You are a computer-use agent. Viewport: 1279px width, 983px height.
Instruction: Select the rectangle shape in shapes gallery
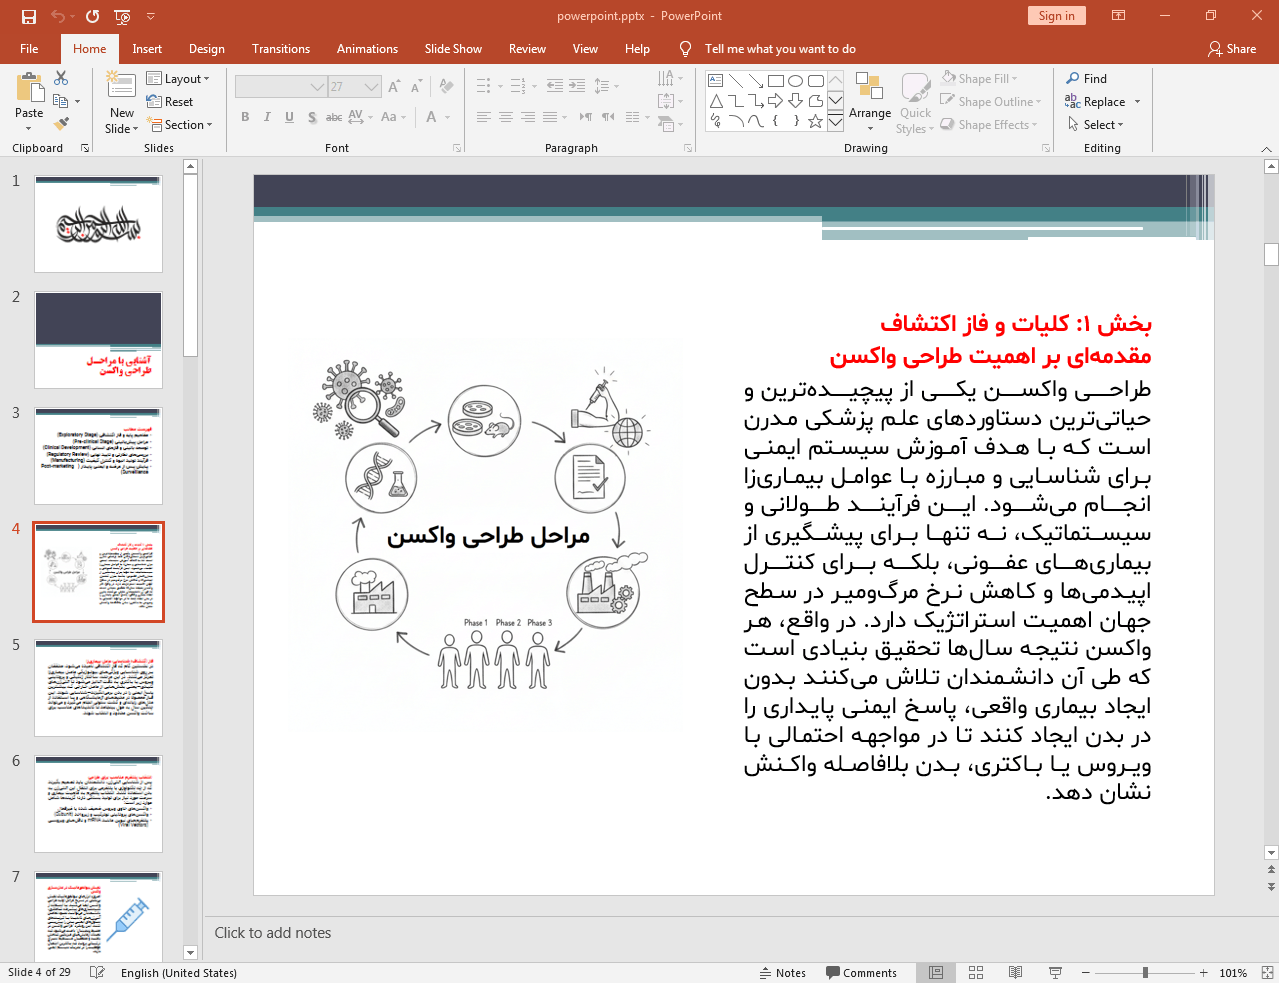pyautogui.click(x=775, y=81)
